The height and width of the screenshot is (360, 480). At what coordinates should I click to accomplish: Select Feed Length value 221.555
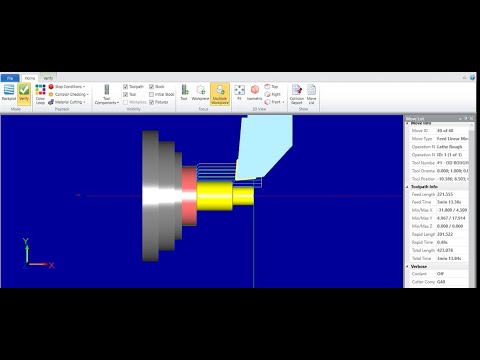445,194
